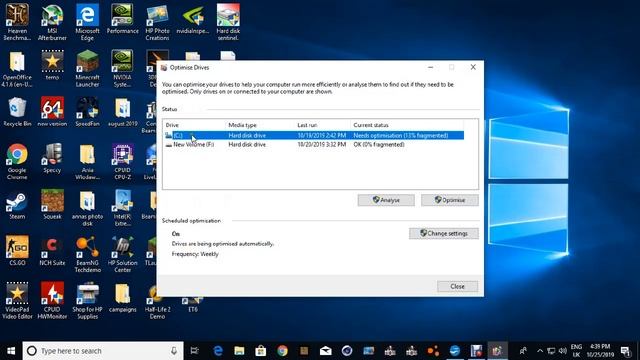Select the Intel(R) Extreme desktop icon

pos(122,208)
